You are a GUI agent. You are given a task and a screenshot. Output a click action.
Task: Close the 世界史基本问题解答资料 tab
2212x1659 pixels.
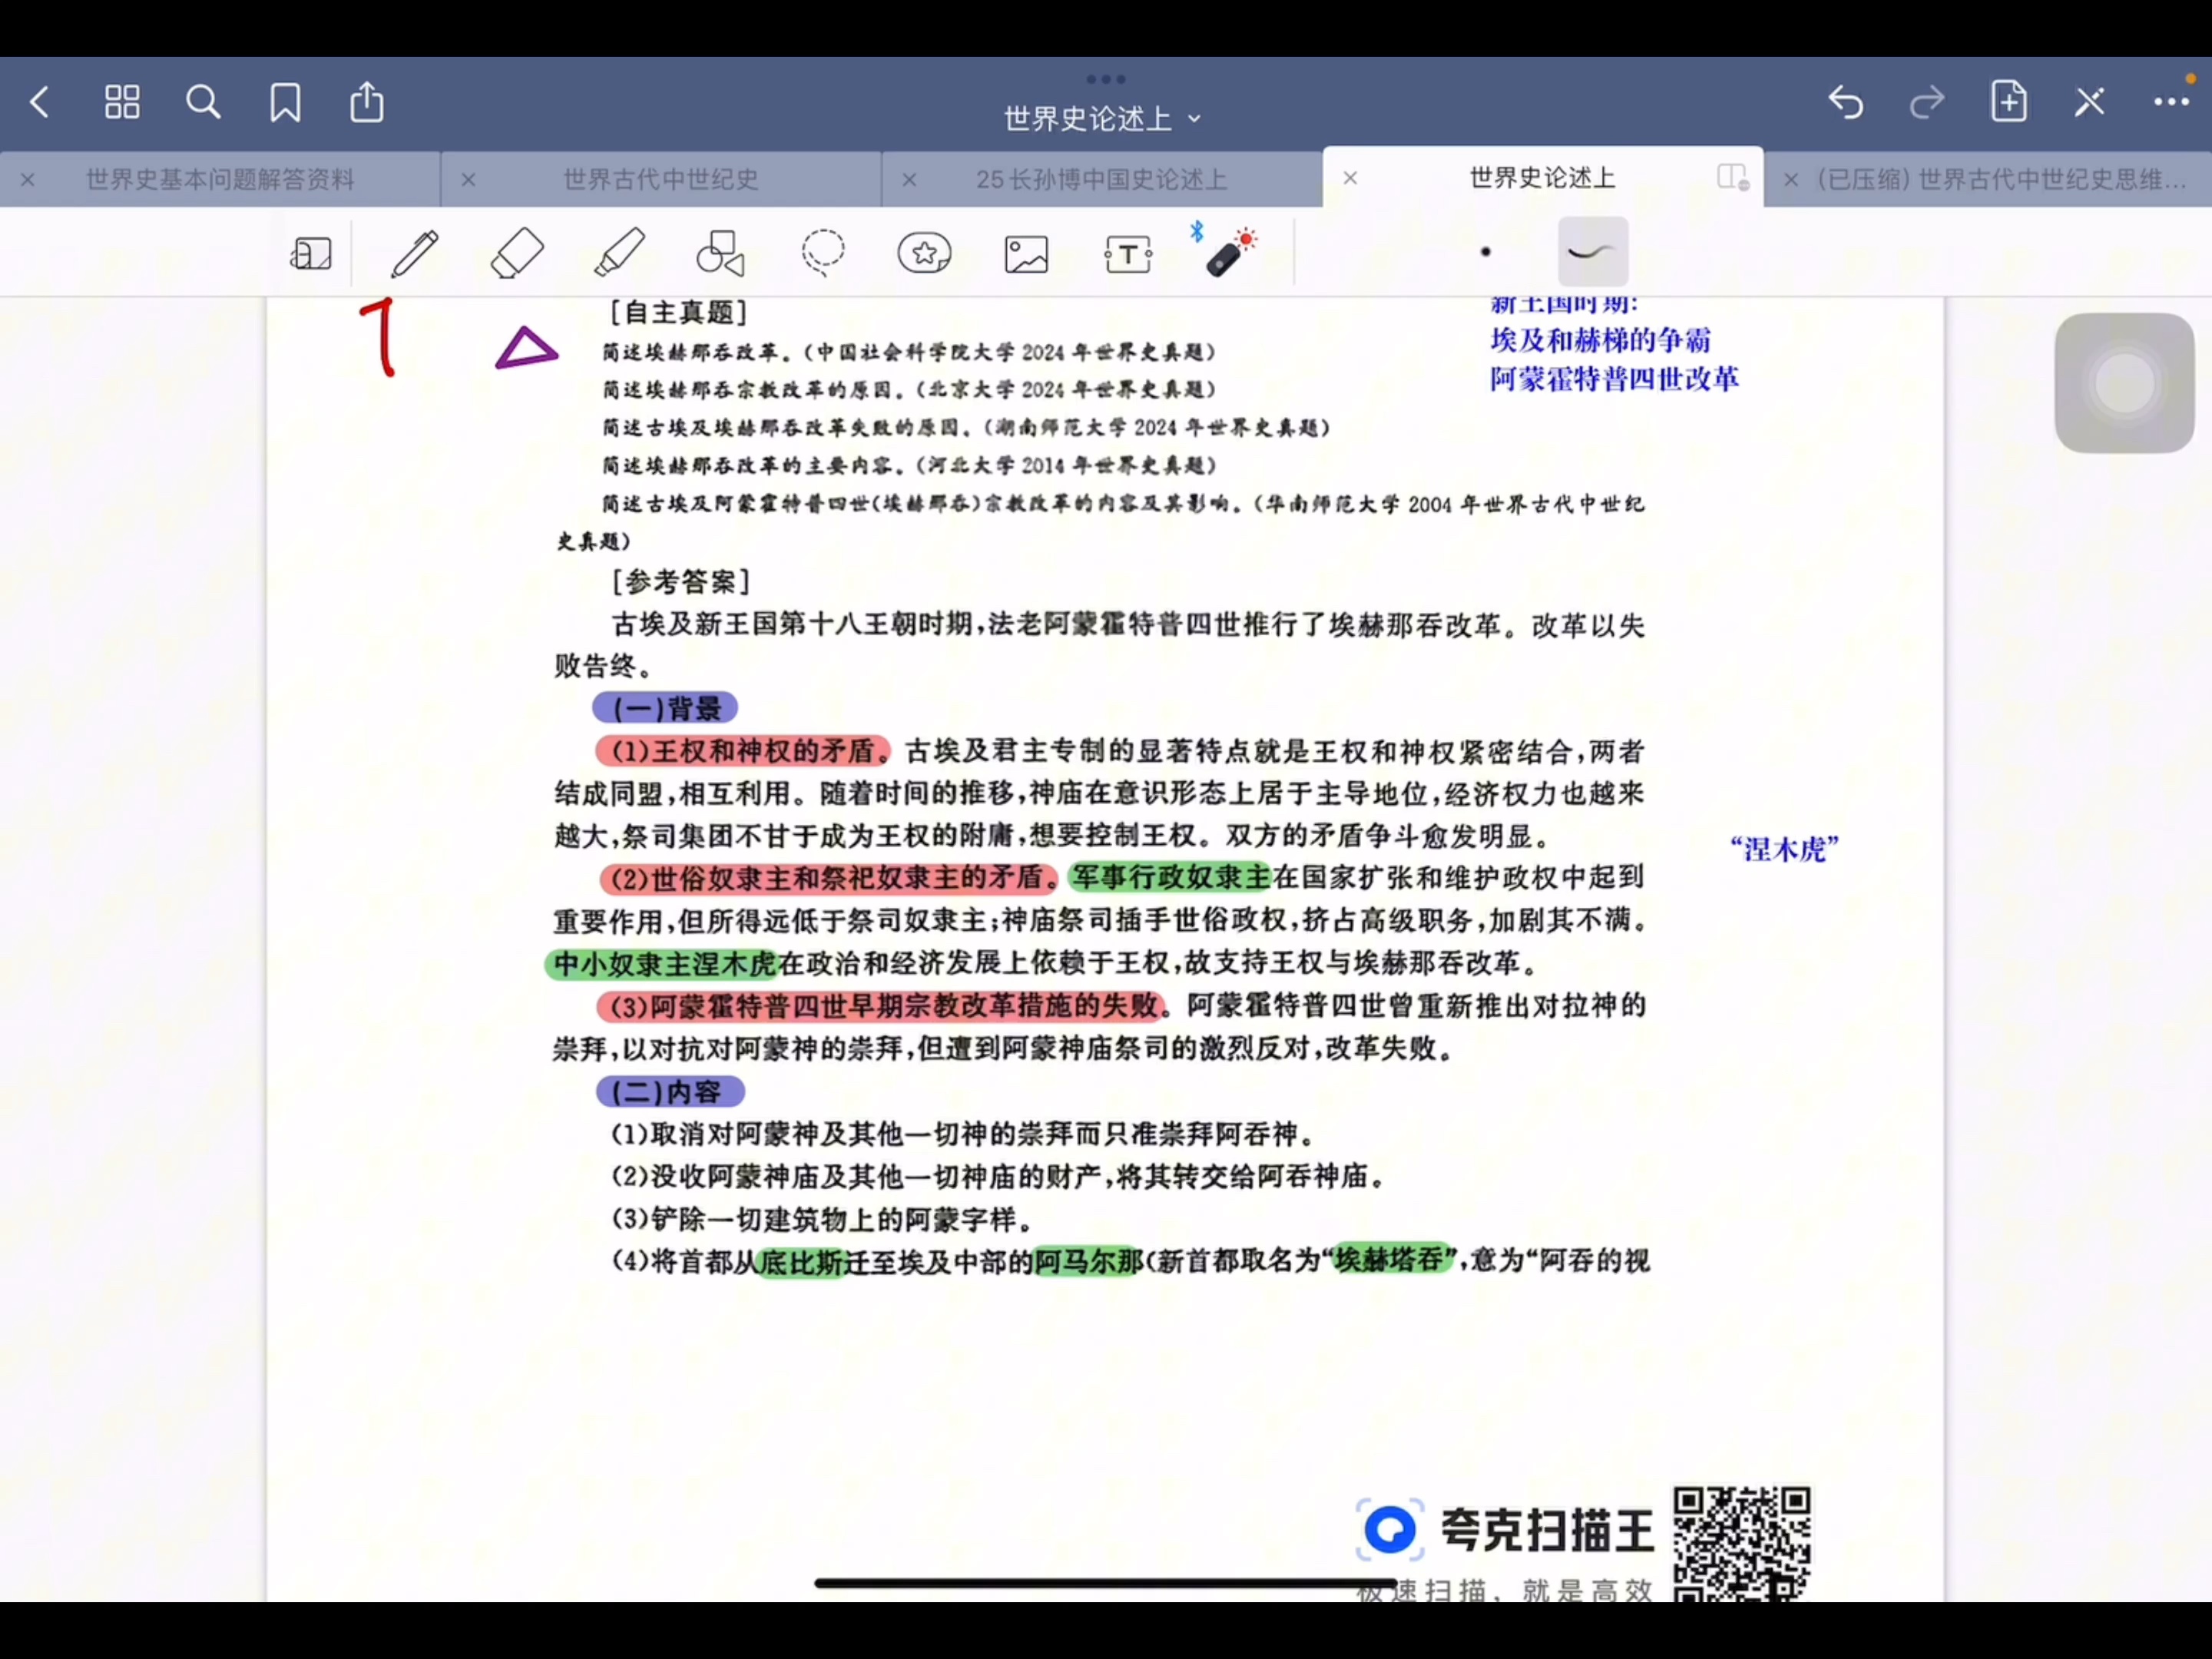point(28,180)
